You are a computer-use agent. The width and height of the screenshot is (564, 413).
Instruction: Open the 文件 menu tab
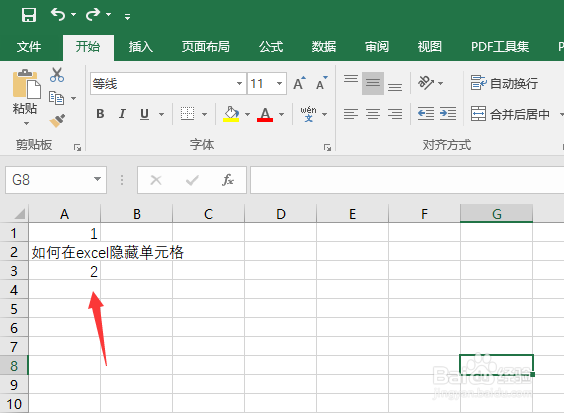(x=29, y=47)
